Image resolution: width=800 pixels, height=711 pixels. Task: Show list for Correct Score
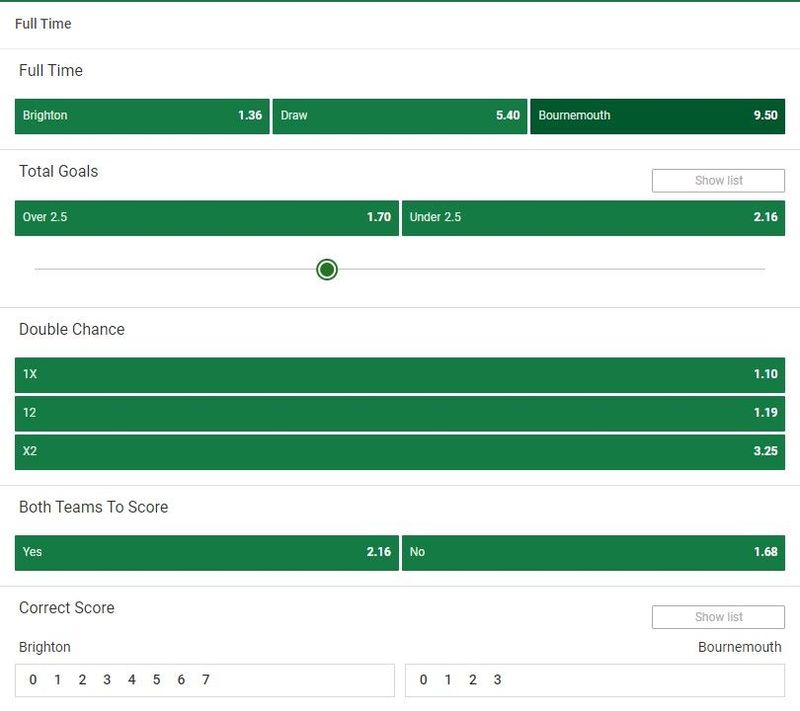coord(718,617)
